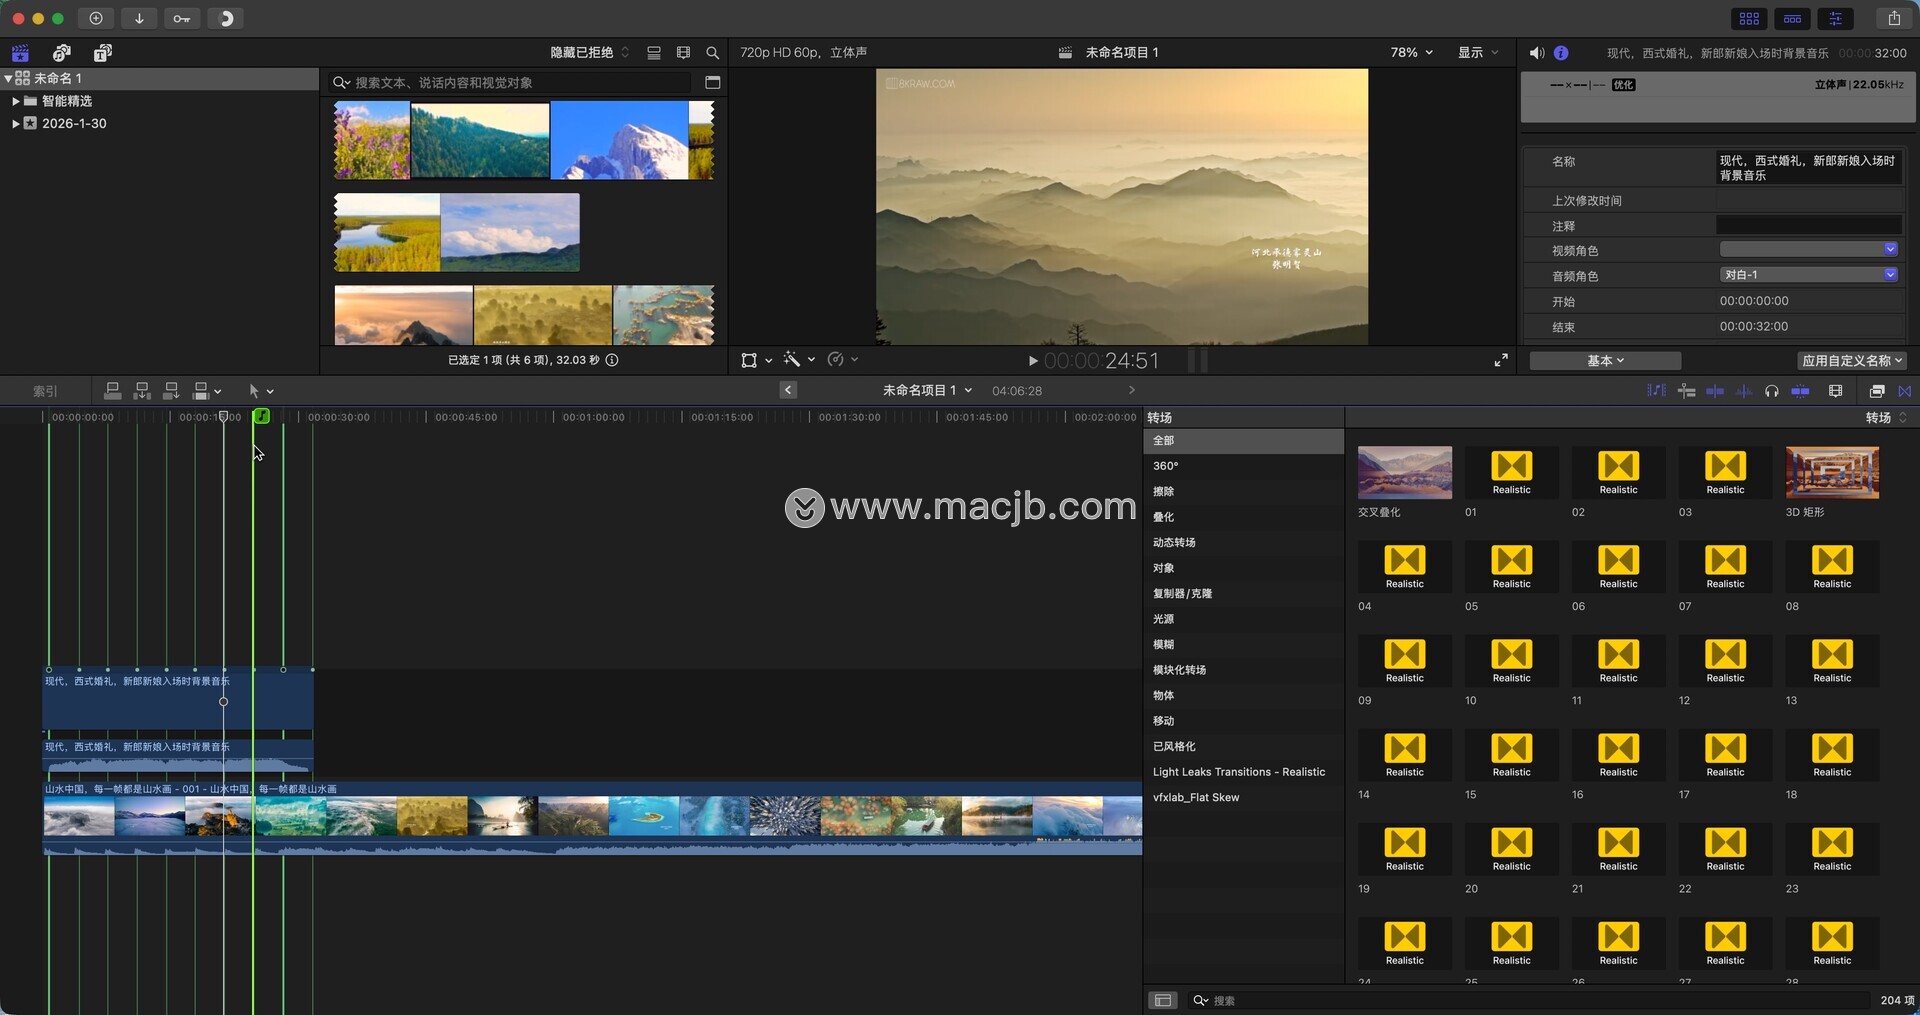This screenshot has height=1015, width=1920.
Task: Click the import media arrow icon
Action: (x=139, y=18)
